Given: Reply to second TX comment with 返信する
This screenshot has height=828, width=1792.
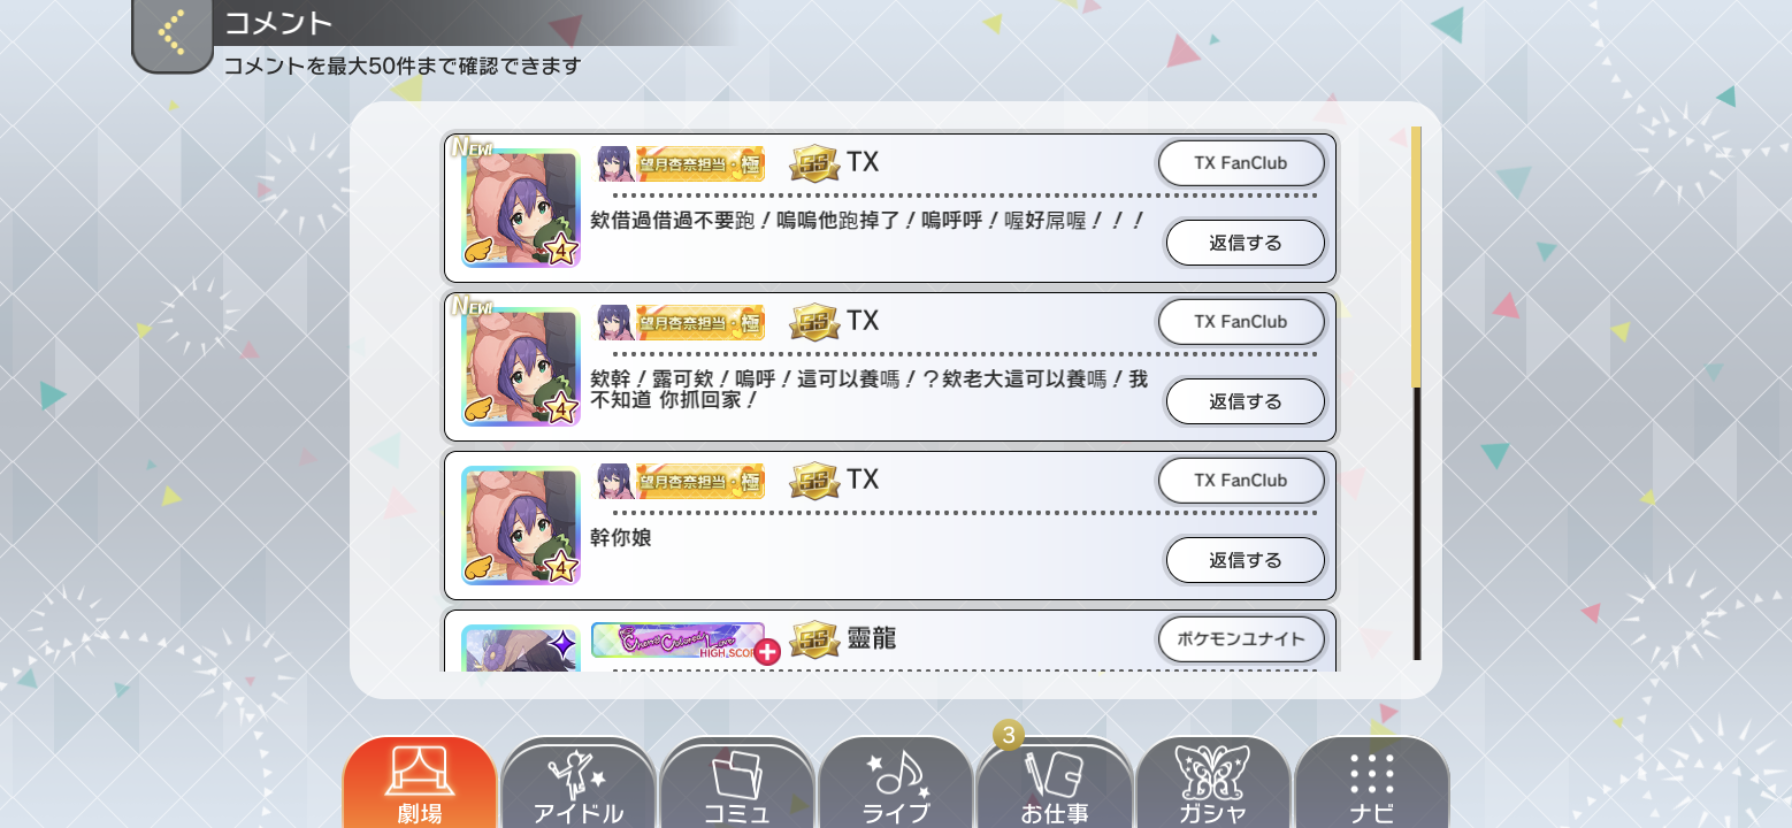Looking at the screenshot, I should 1245,402.
